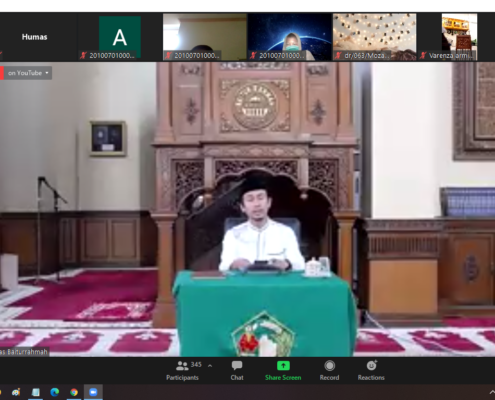Open the Reactions smiley icon
The height and width of the screenshot is (400, 495).
tap(371, 366)
